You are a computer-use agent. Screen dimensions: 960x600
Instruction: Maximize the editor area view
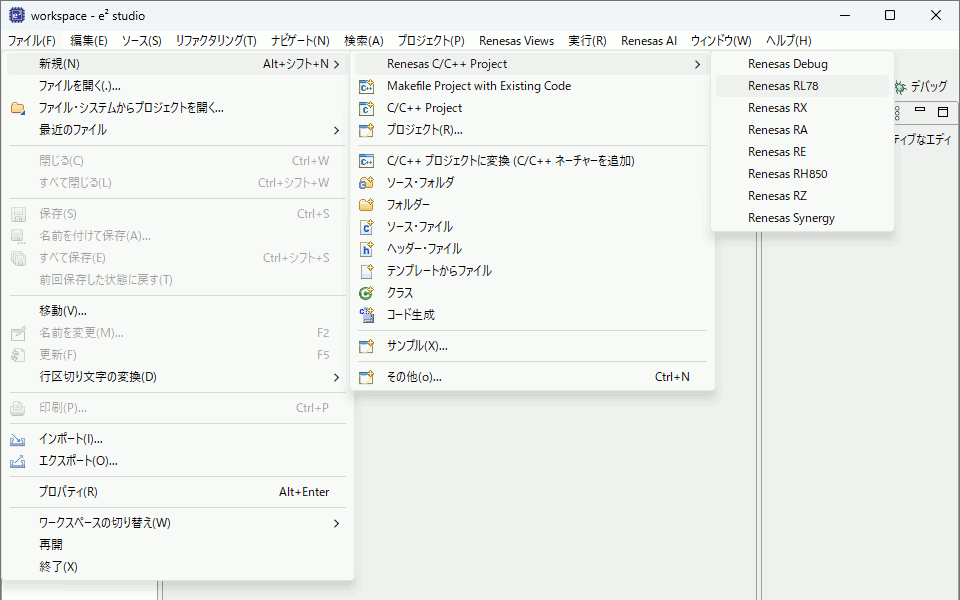coord(943,111)
